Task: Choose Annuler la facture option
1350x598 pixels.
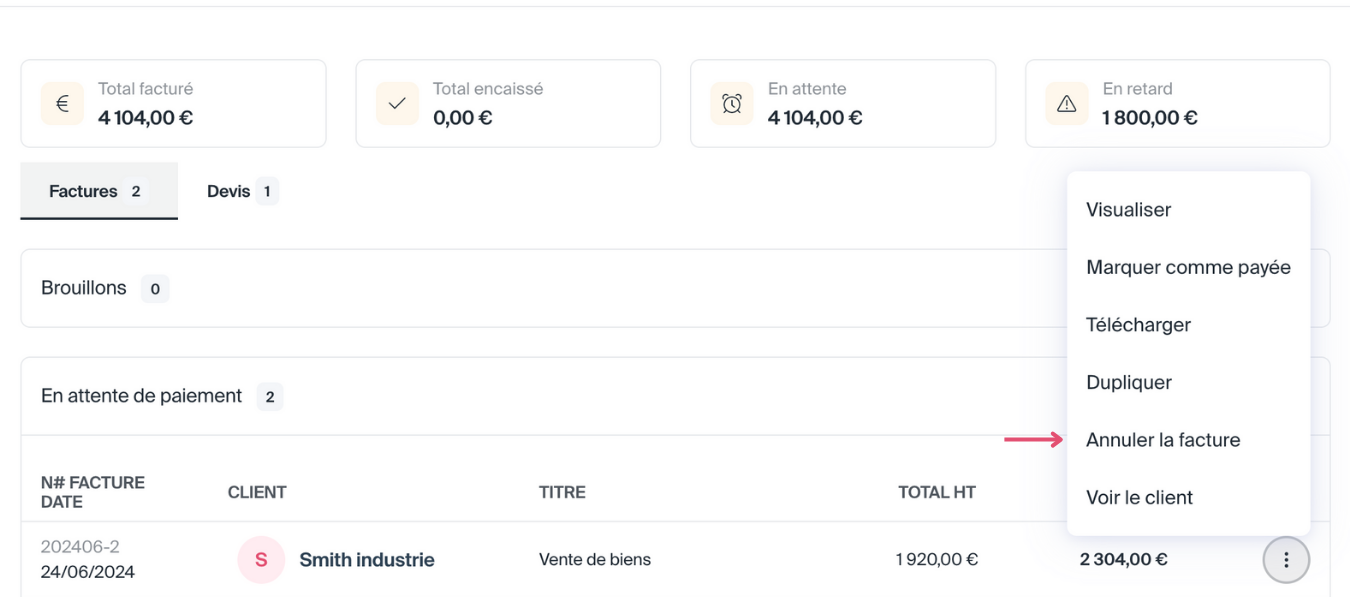Action: [1163, 440]
